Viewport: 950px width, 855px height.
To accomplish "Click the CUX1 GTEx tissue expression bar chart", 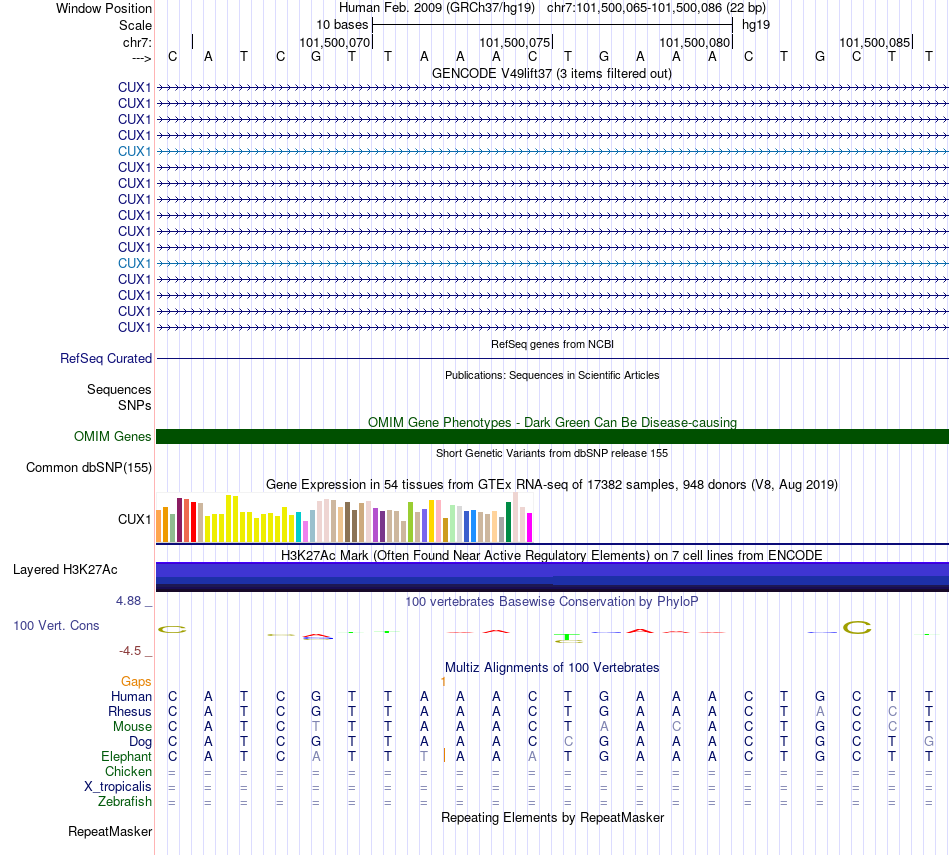I will pyautogui.click(x=344, y=517).
